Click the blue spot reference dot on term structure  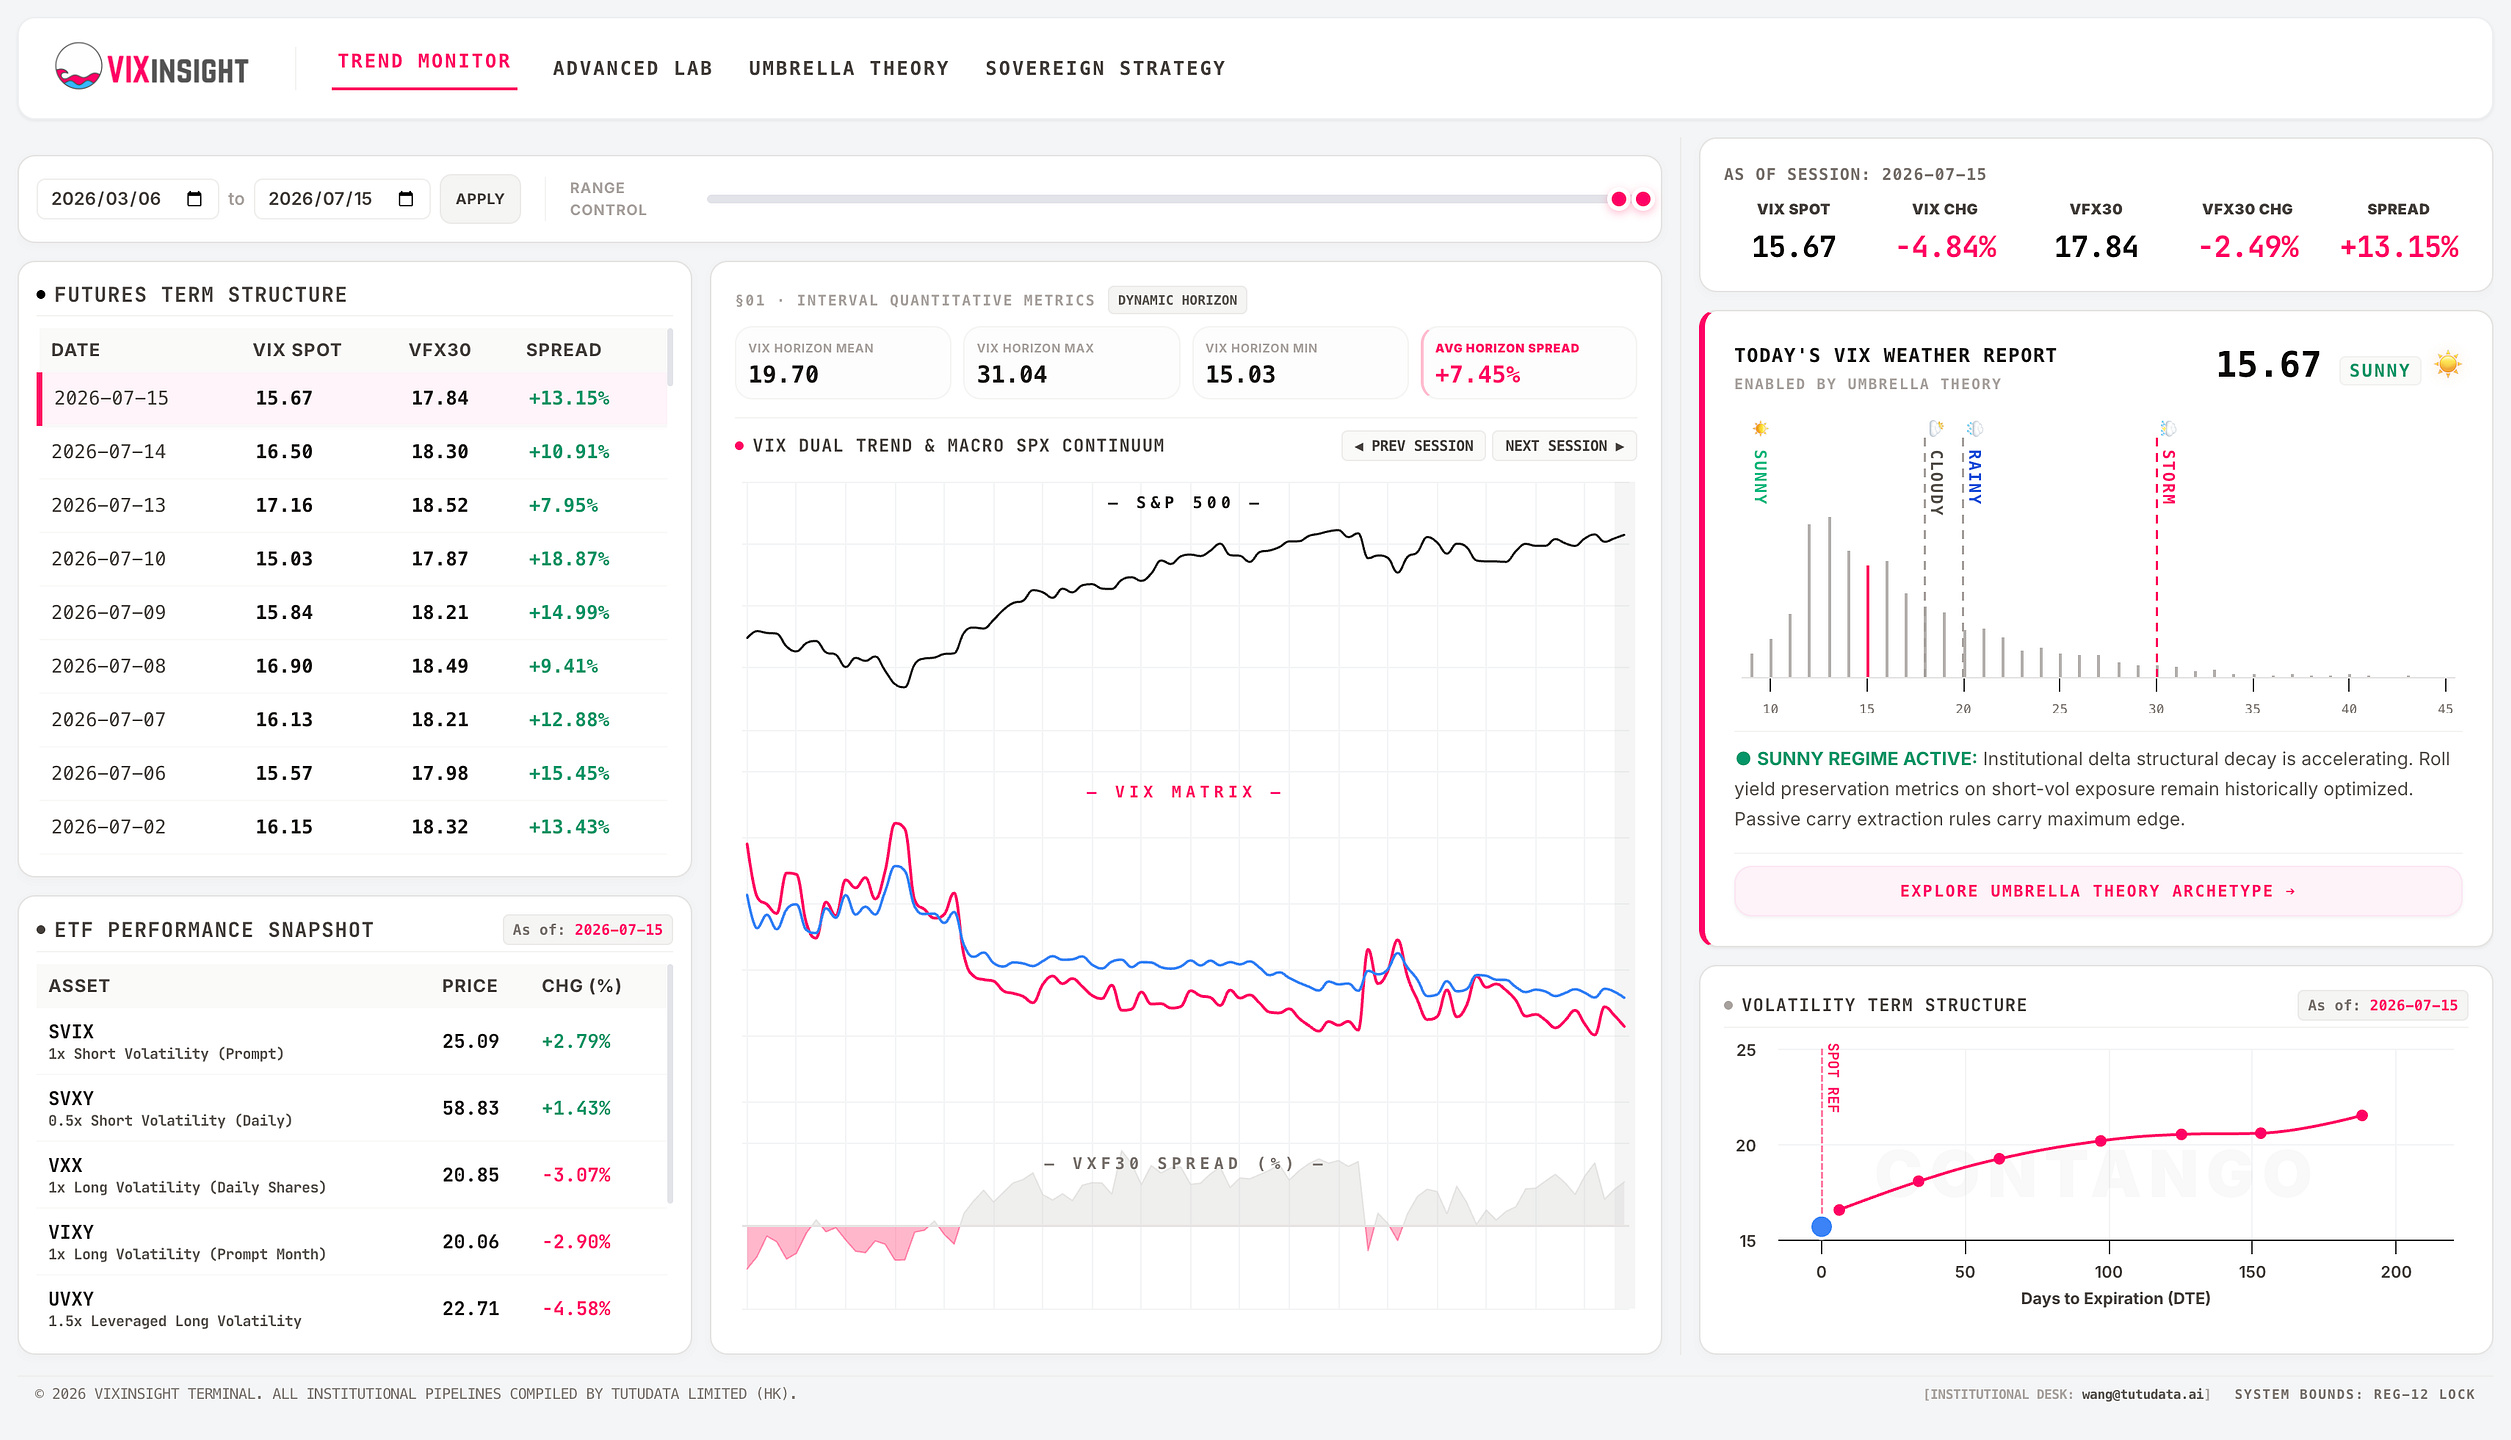[1821, 1226]
